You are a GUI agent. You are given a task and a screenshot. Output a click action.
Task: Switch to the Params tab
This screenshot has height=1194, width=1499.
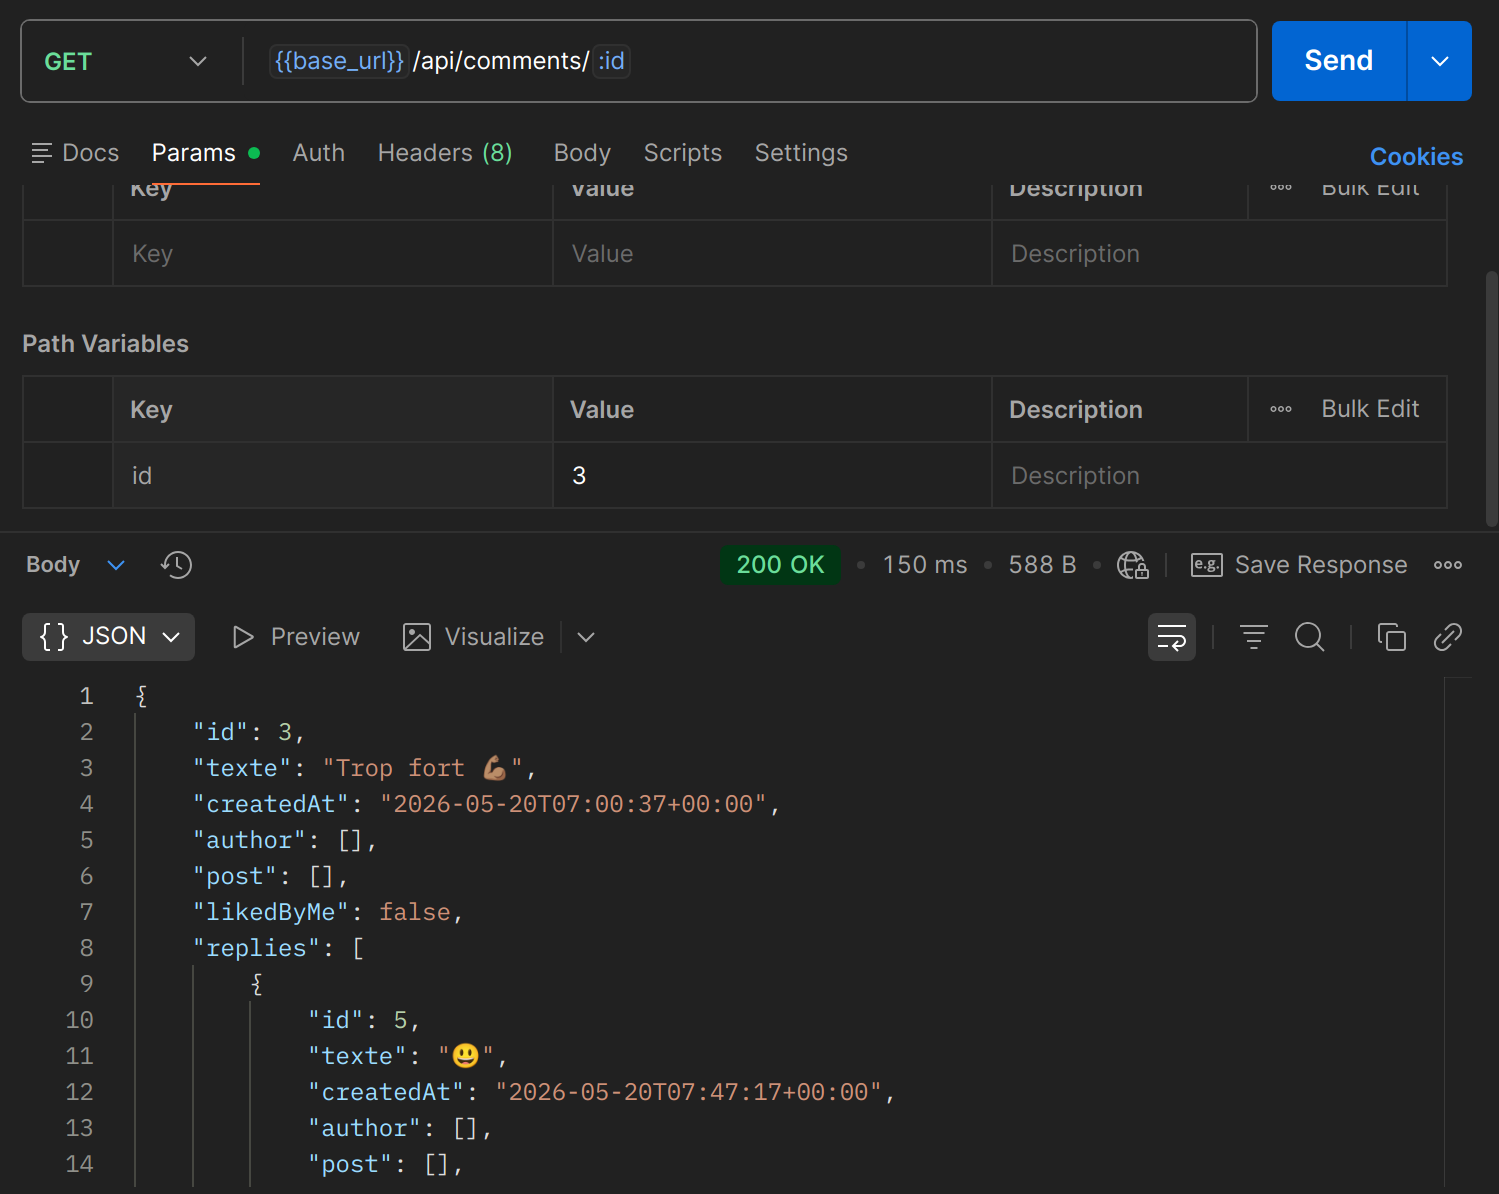click(205, 153)
